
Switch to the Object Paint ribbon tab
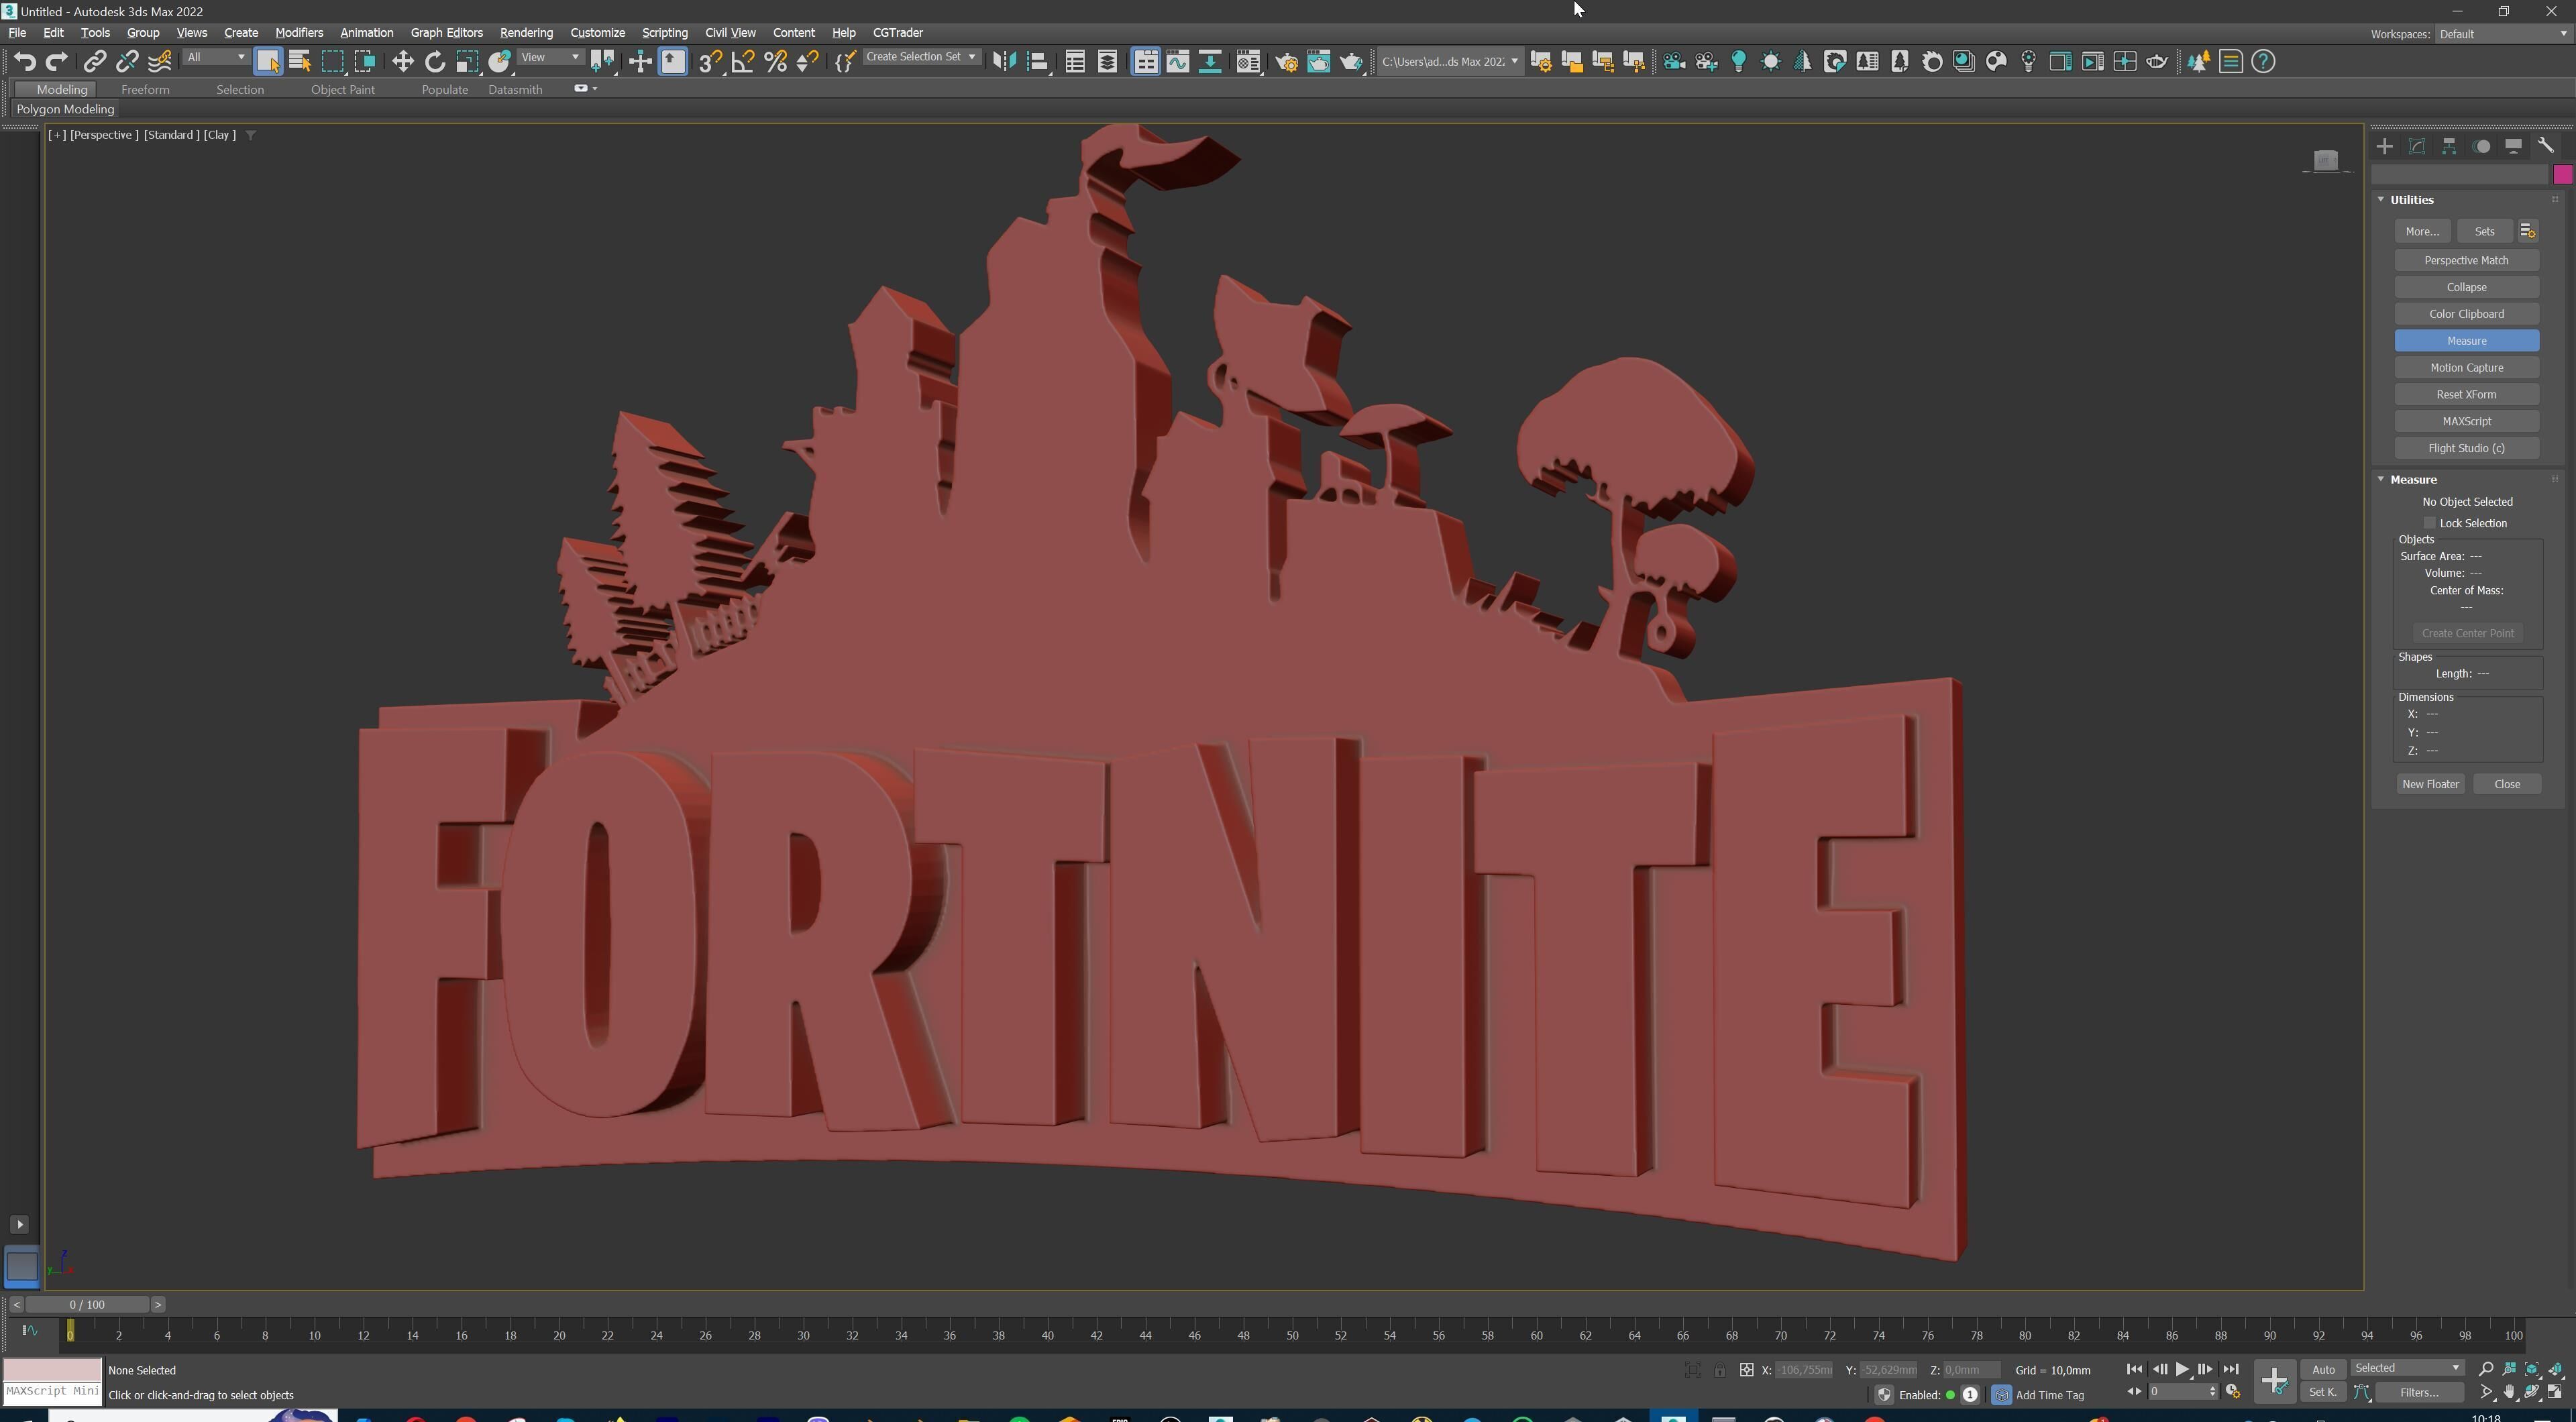343,90
